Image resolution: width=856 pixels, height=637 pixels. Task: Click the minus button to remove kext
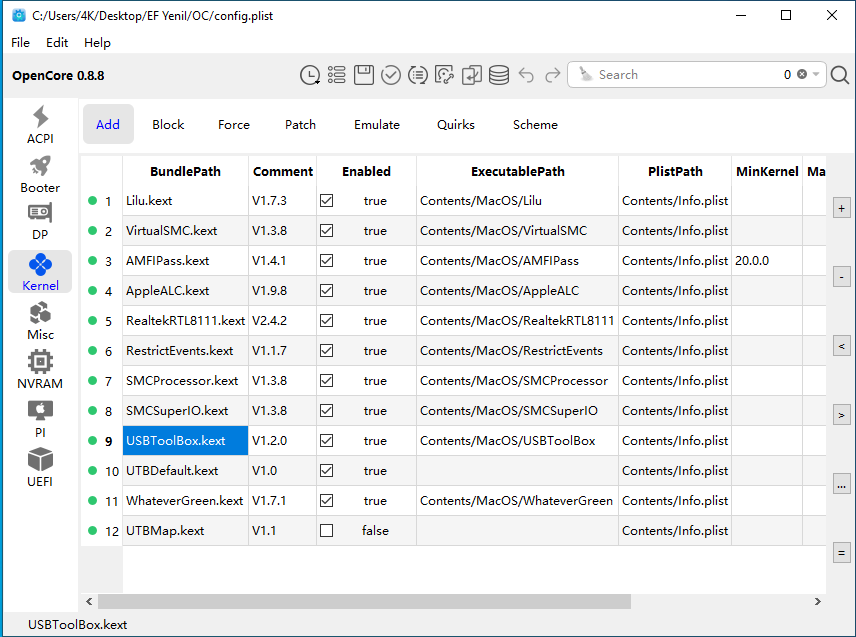click(x=841, y=277)
